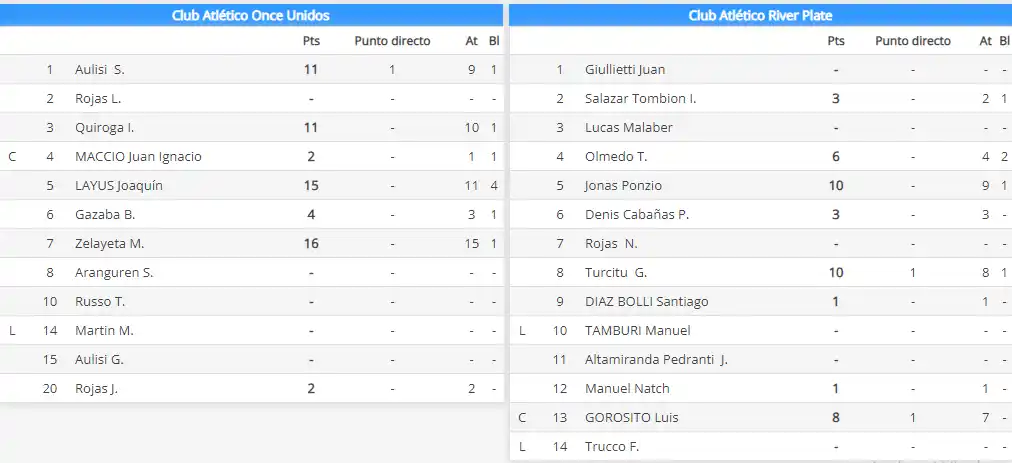Sort River Plate table by Punto directo
Viewport: 1012px width, 463px height.
click(x=912, y=41)
